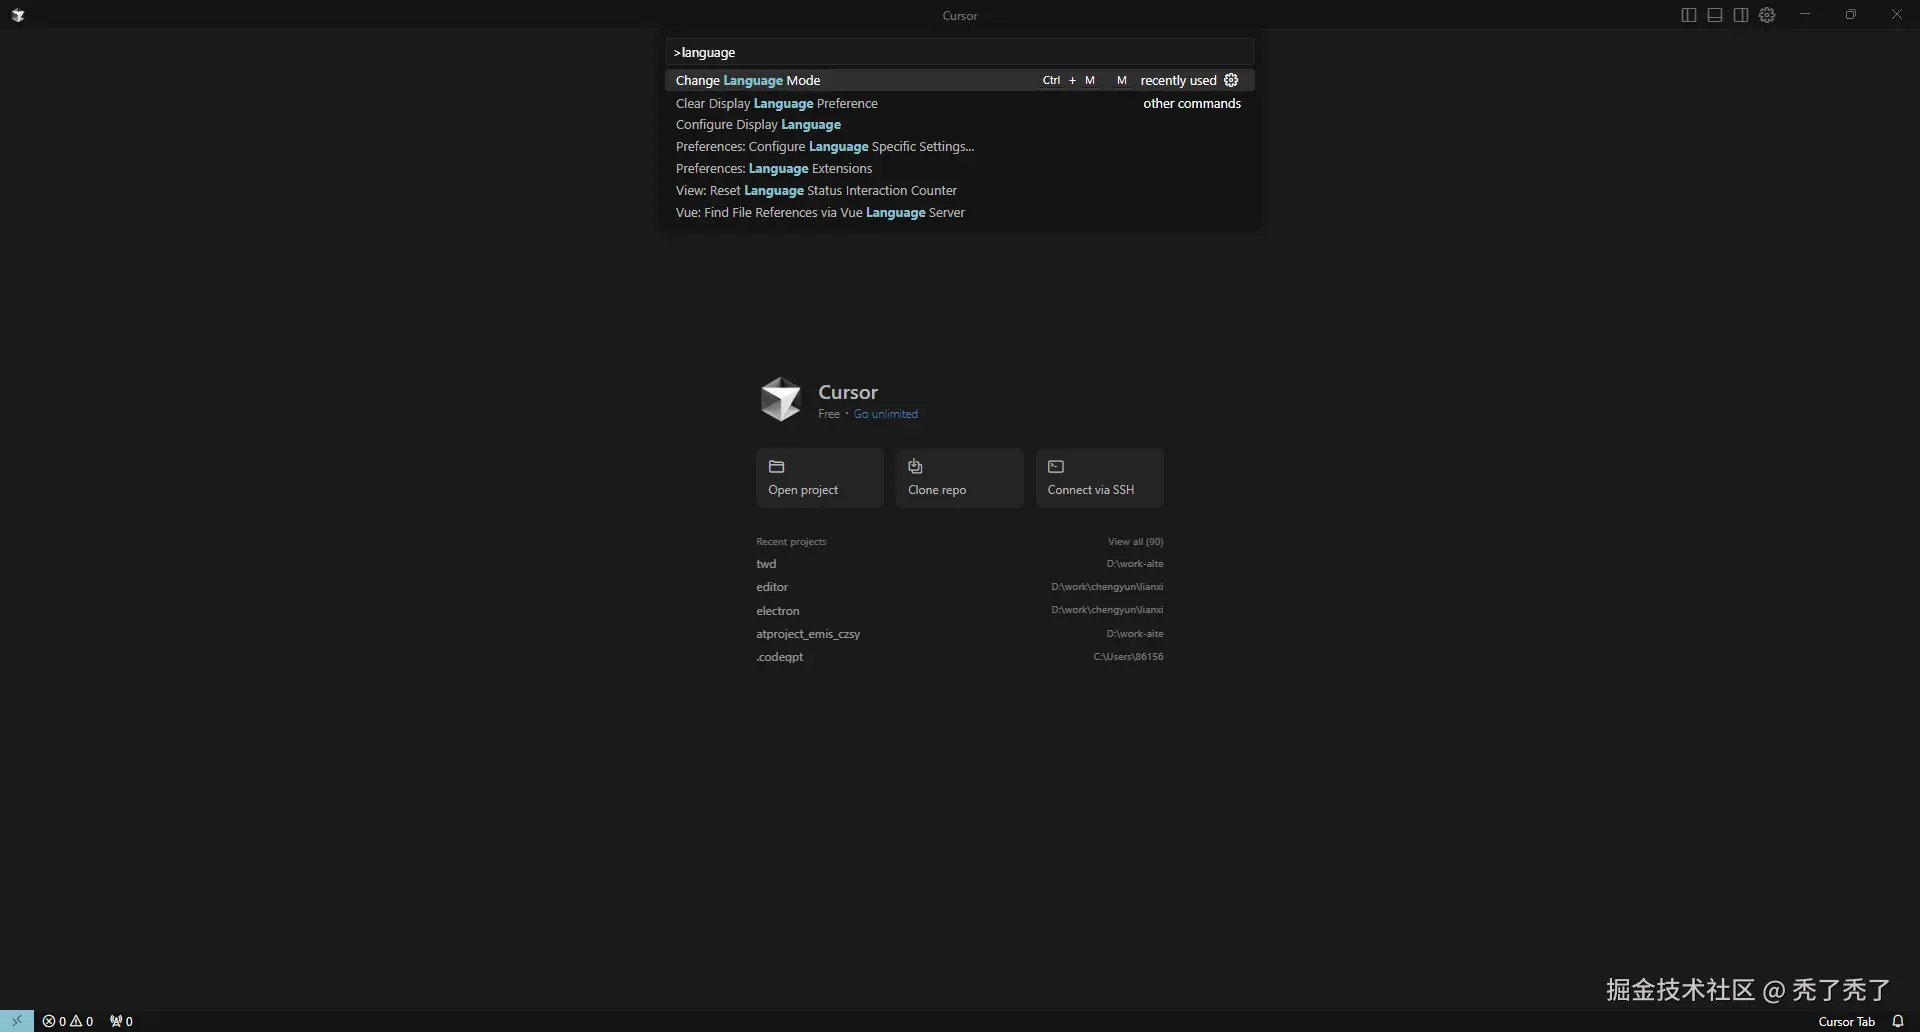Open remote window menu in status bar

[17, 1021]
